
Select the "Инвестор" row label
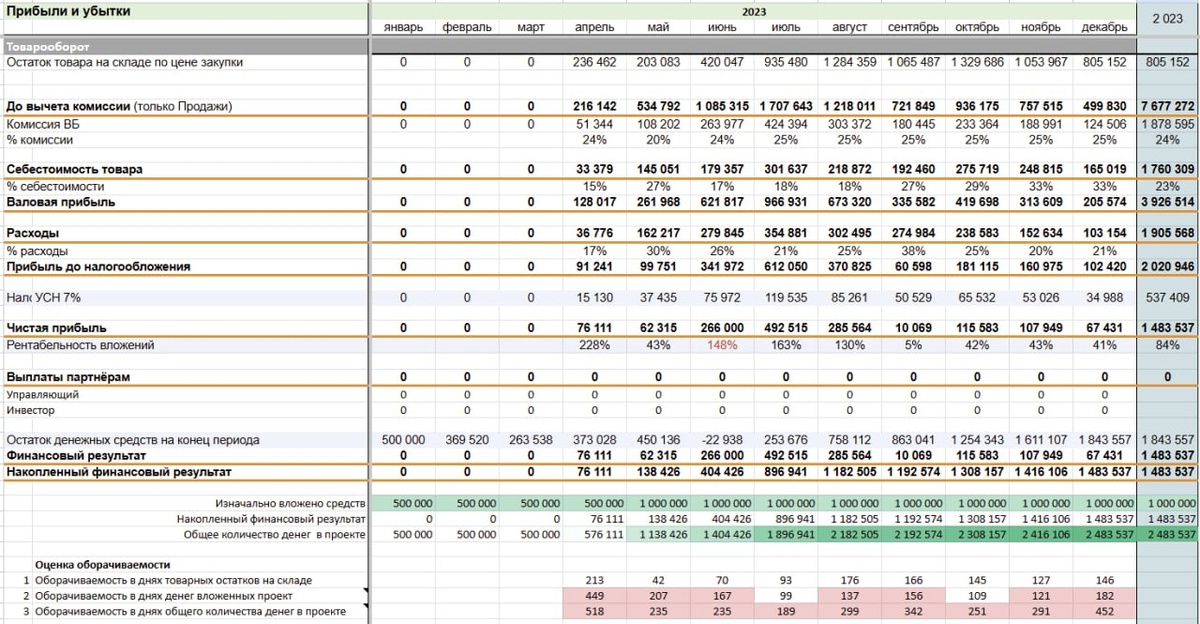click(30, 411)
